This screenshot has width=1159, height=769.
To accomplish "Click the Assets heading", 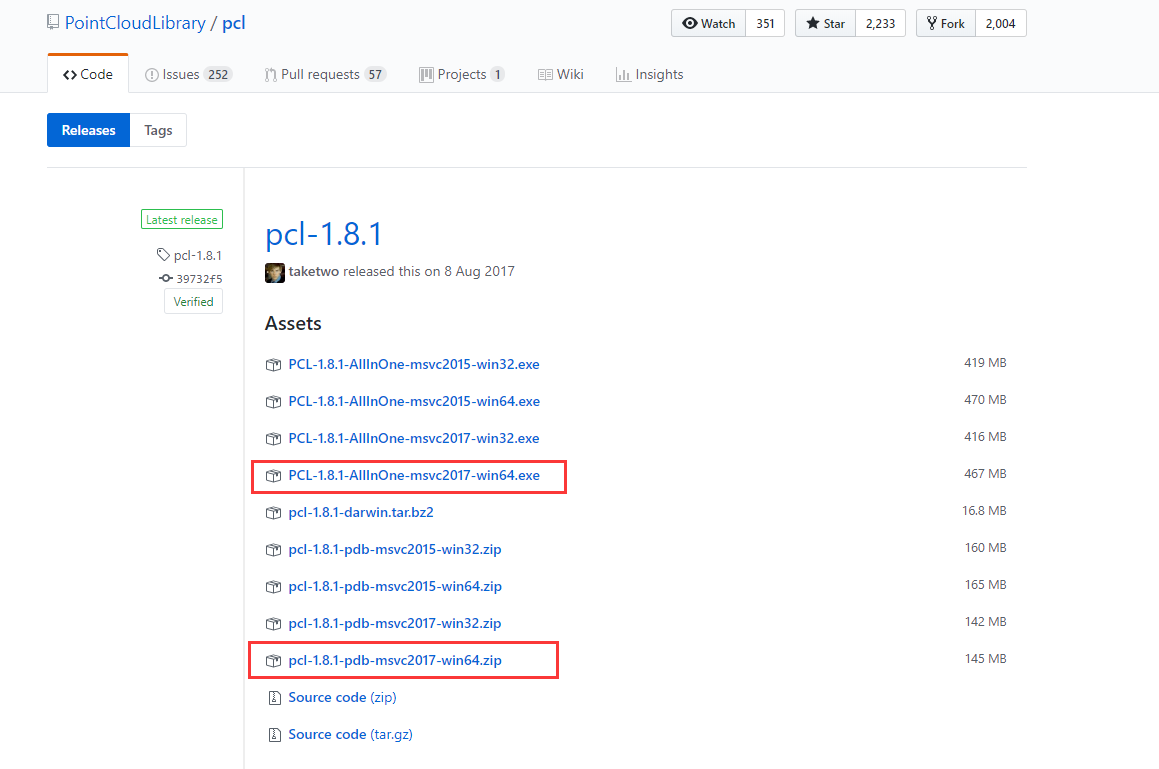I will (293, 323).
